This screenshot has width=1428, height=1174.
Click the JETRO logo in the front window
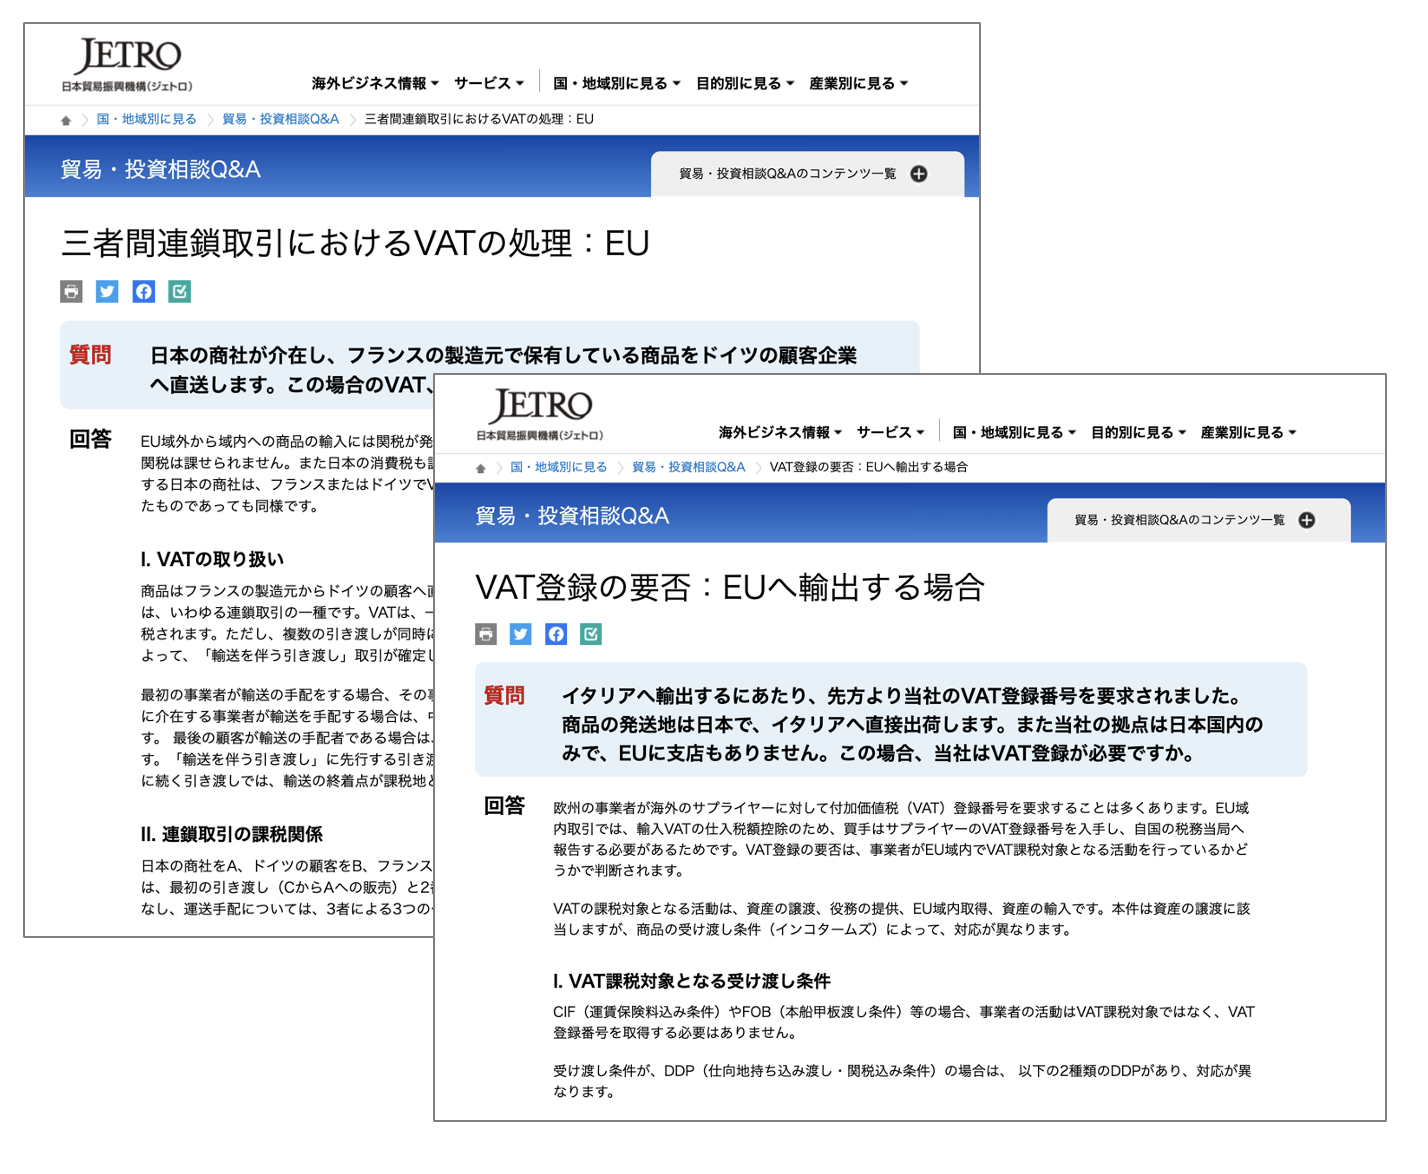[x=540, y=414]
